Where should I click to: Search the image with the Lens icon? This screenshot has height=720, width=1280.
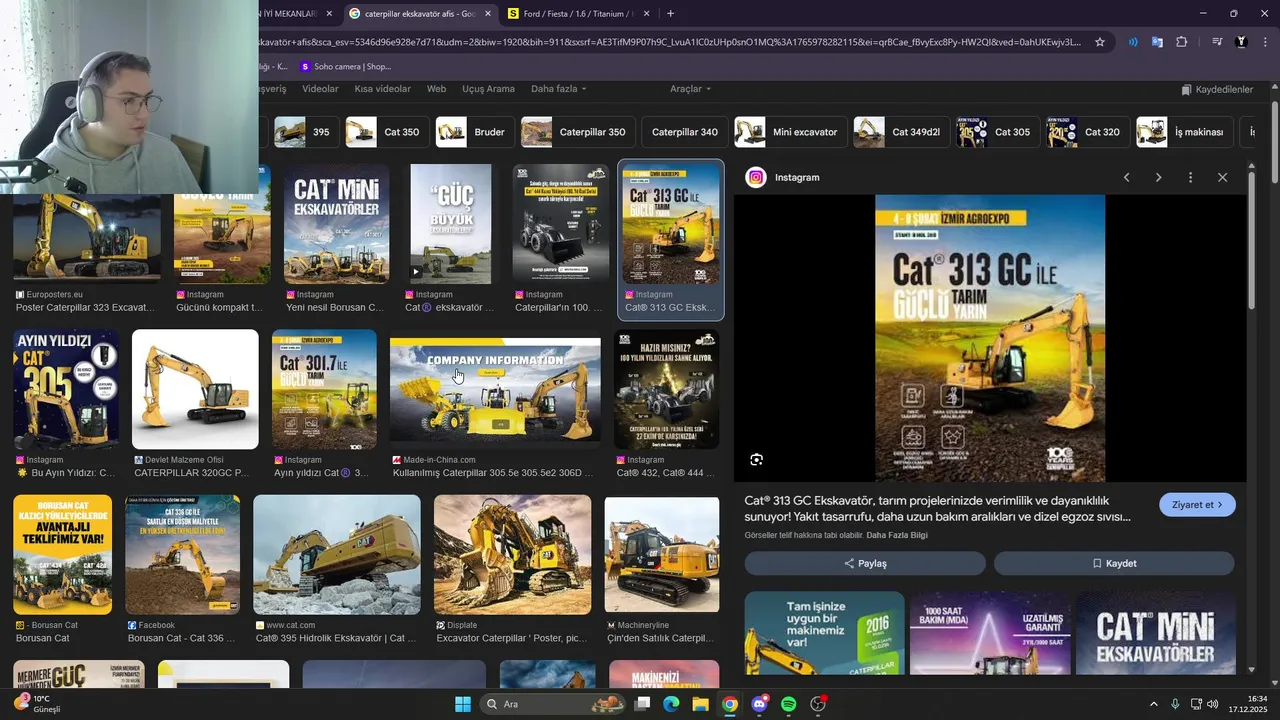point(757,459)
